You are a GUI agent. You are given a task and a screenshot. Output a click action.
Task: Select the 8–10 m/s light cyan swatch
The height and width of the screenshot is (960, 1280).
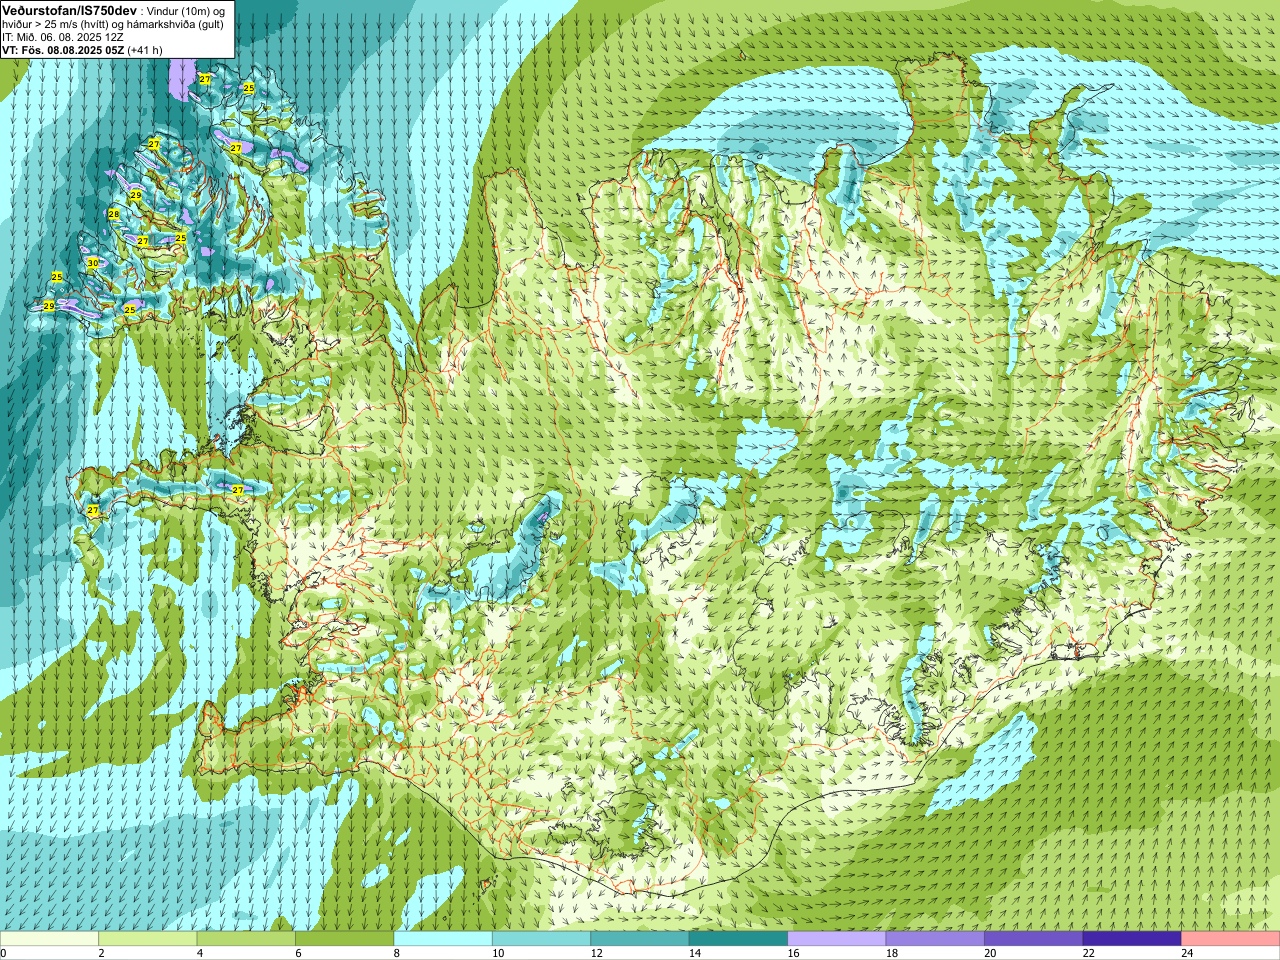pyautogui.click(x=443, y=938)
